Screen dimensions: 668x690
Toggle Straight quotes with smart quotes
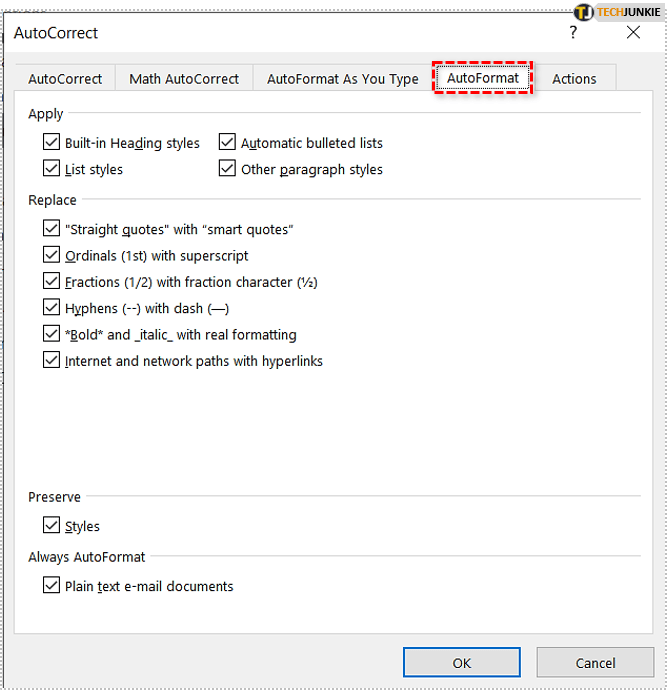coord(52,229)
